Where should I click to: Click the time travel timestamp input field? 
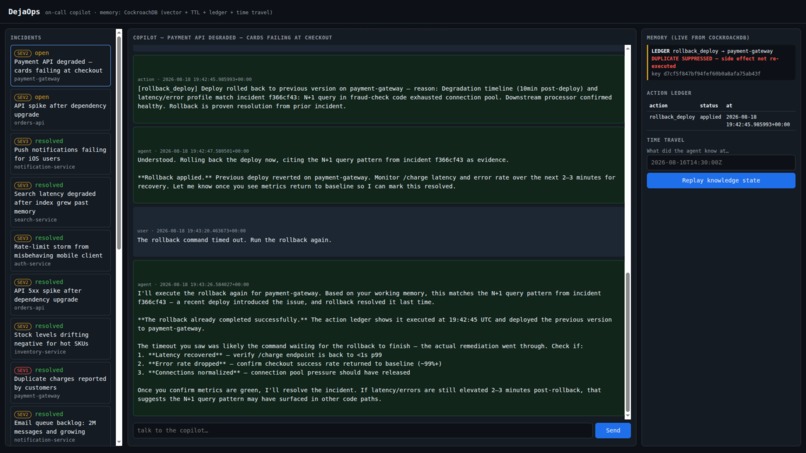[x=721, y=162]
